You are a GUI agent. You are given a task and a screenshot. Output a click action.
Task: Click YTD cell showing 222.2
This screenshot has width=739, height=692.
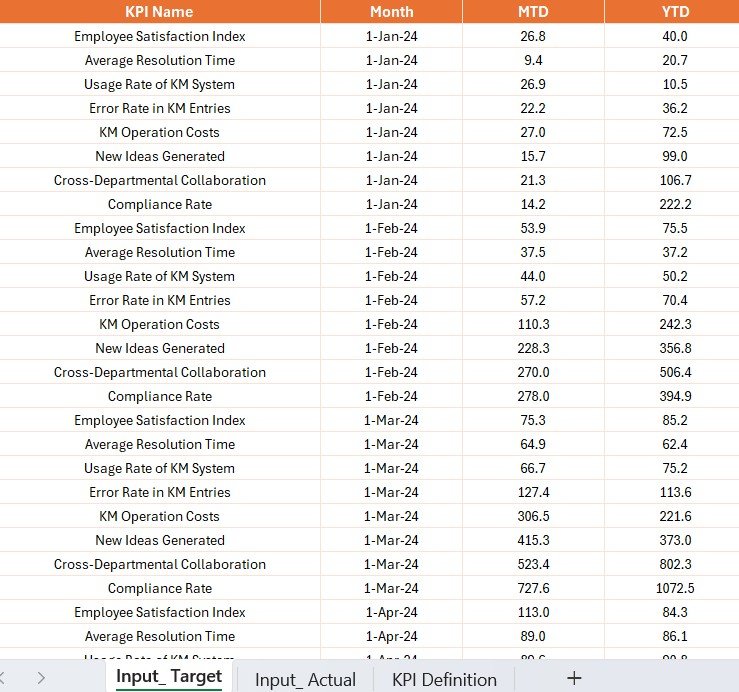click(x=675, y=204)
